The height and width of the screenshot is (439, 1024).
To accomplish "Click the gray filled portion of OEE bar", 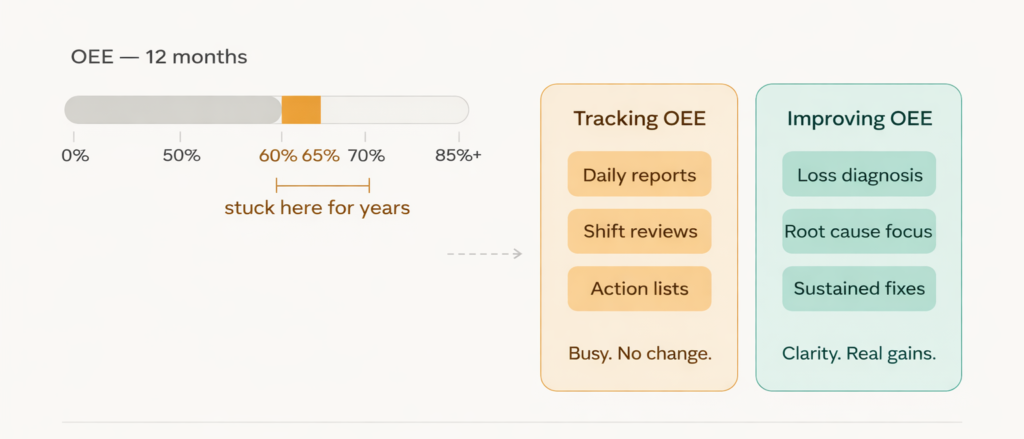I will (x=172, y=110).
